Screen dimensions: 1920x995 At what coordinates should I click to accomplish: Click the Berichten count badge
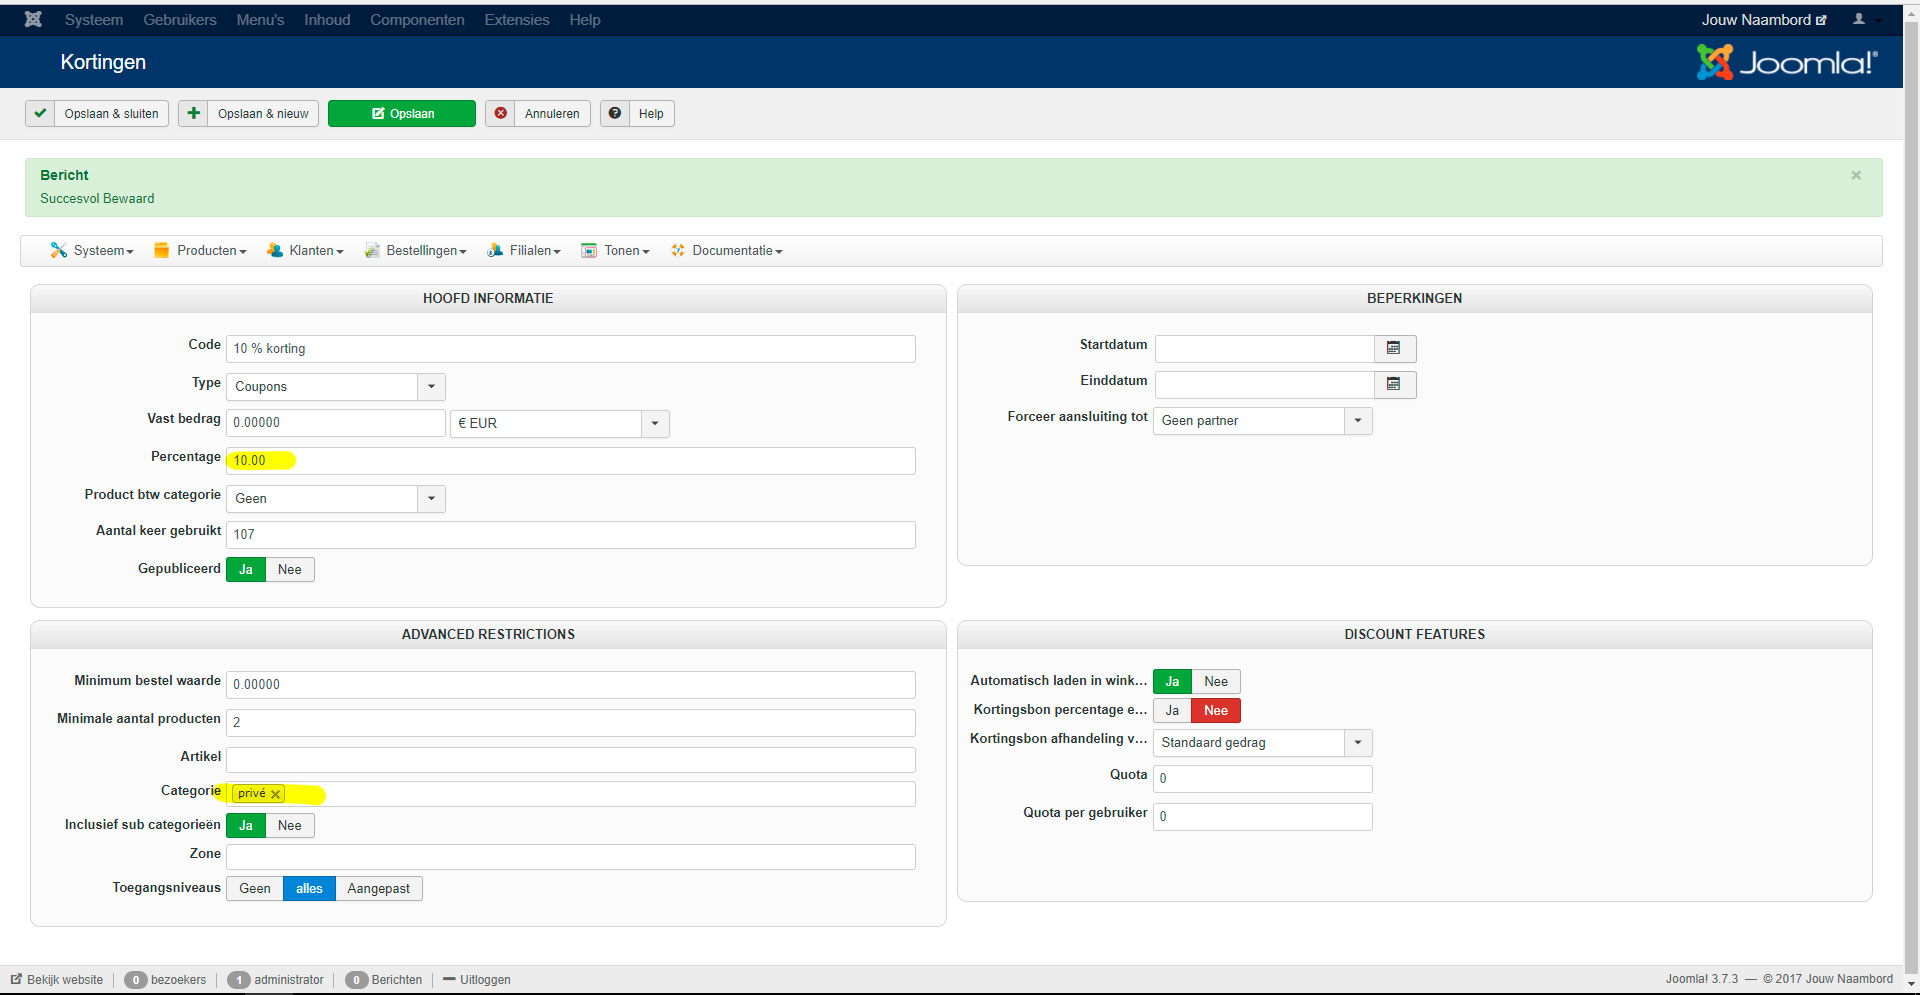click(356, 980)
